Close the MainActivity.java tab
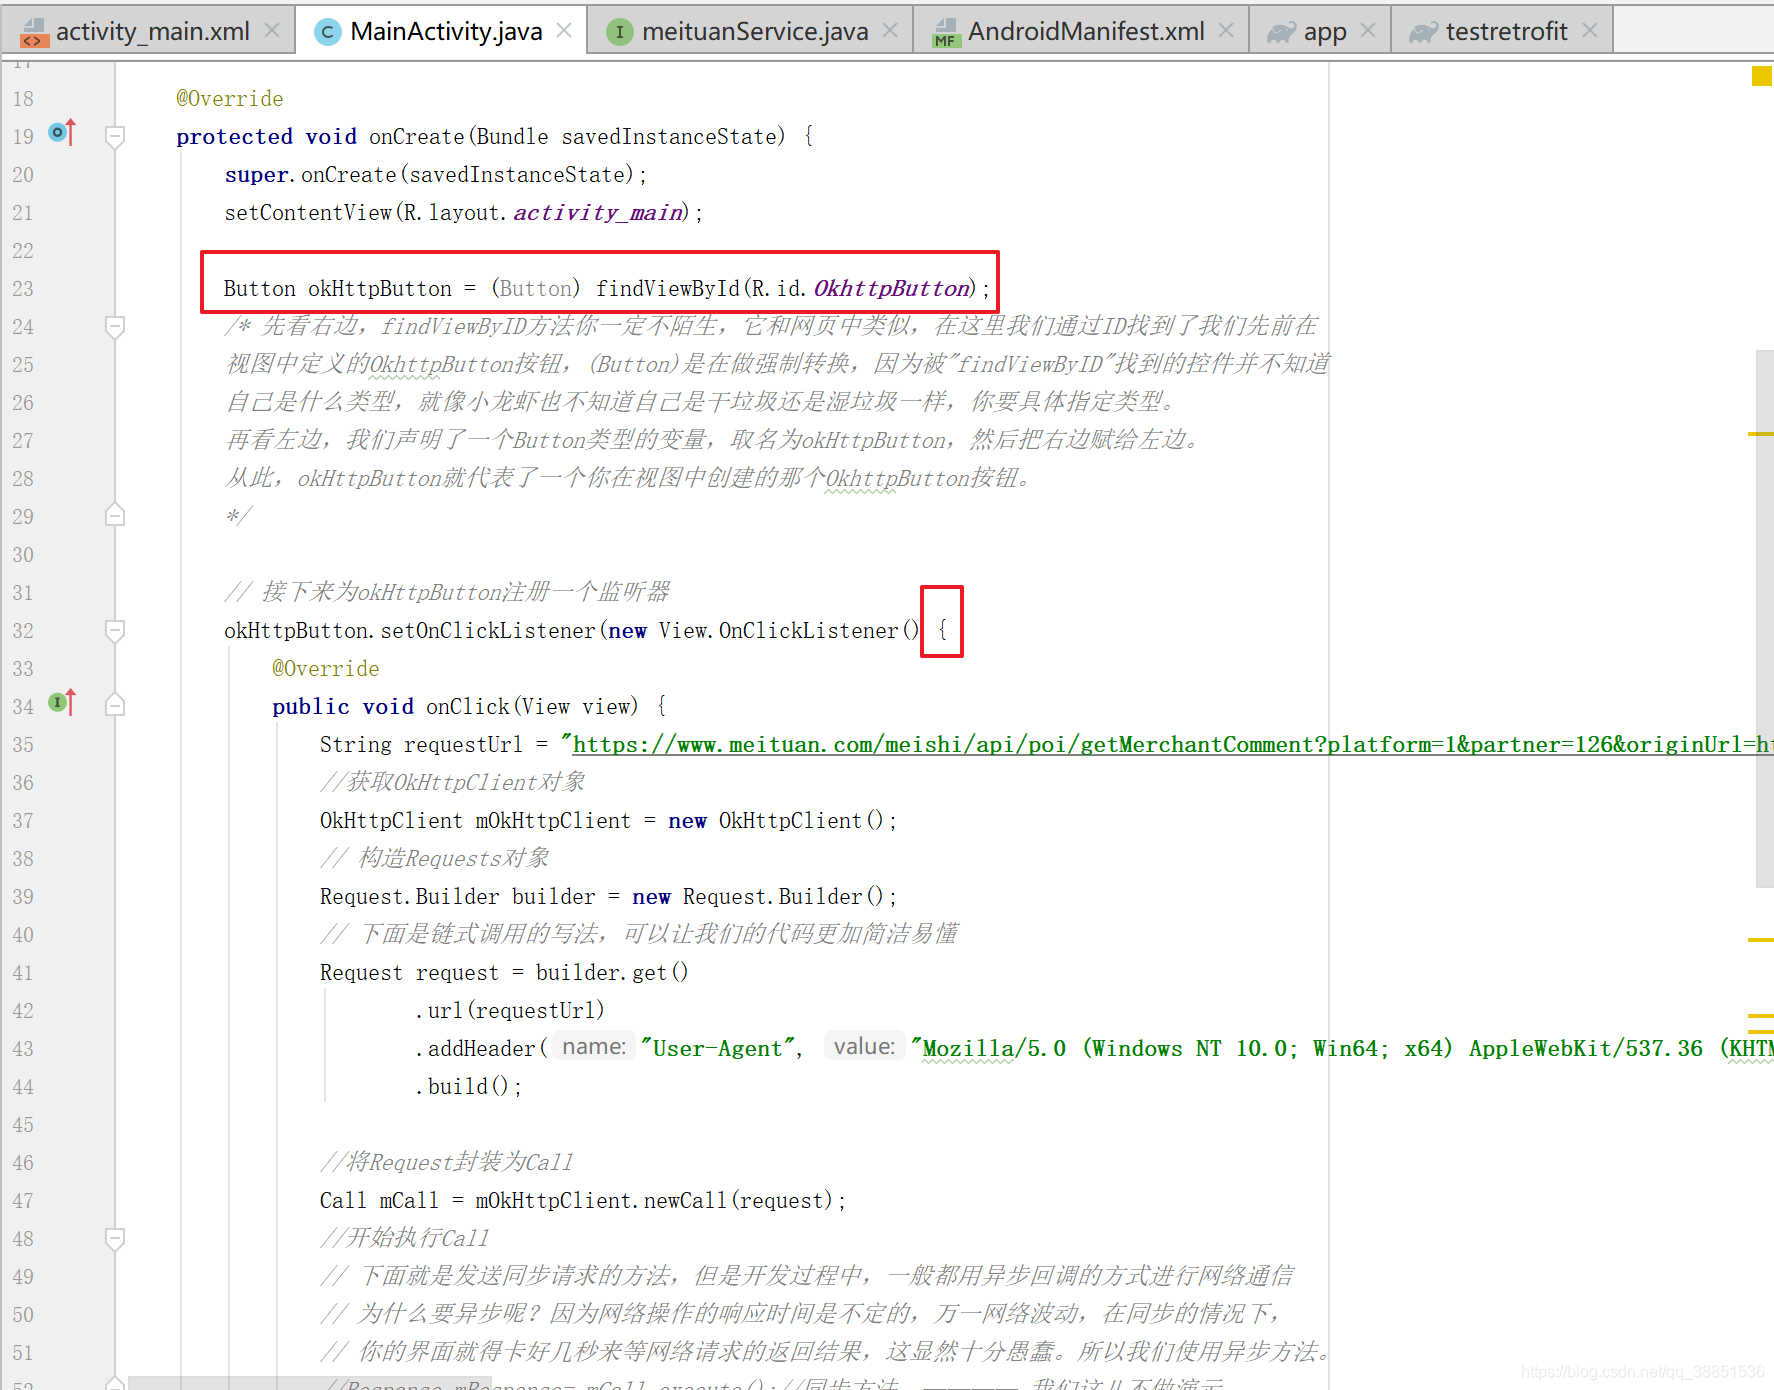The width and height of the screenshot is (1774, 1390). click(x=564, y=31)
